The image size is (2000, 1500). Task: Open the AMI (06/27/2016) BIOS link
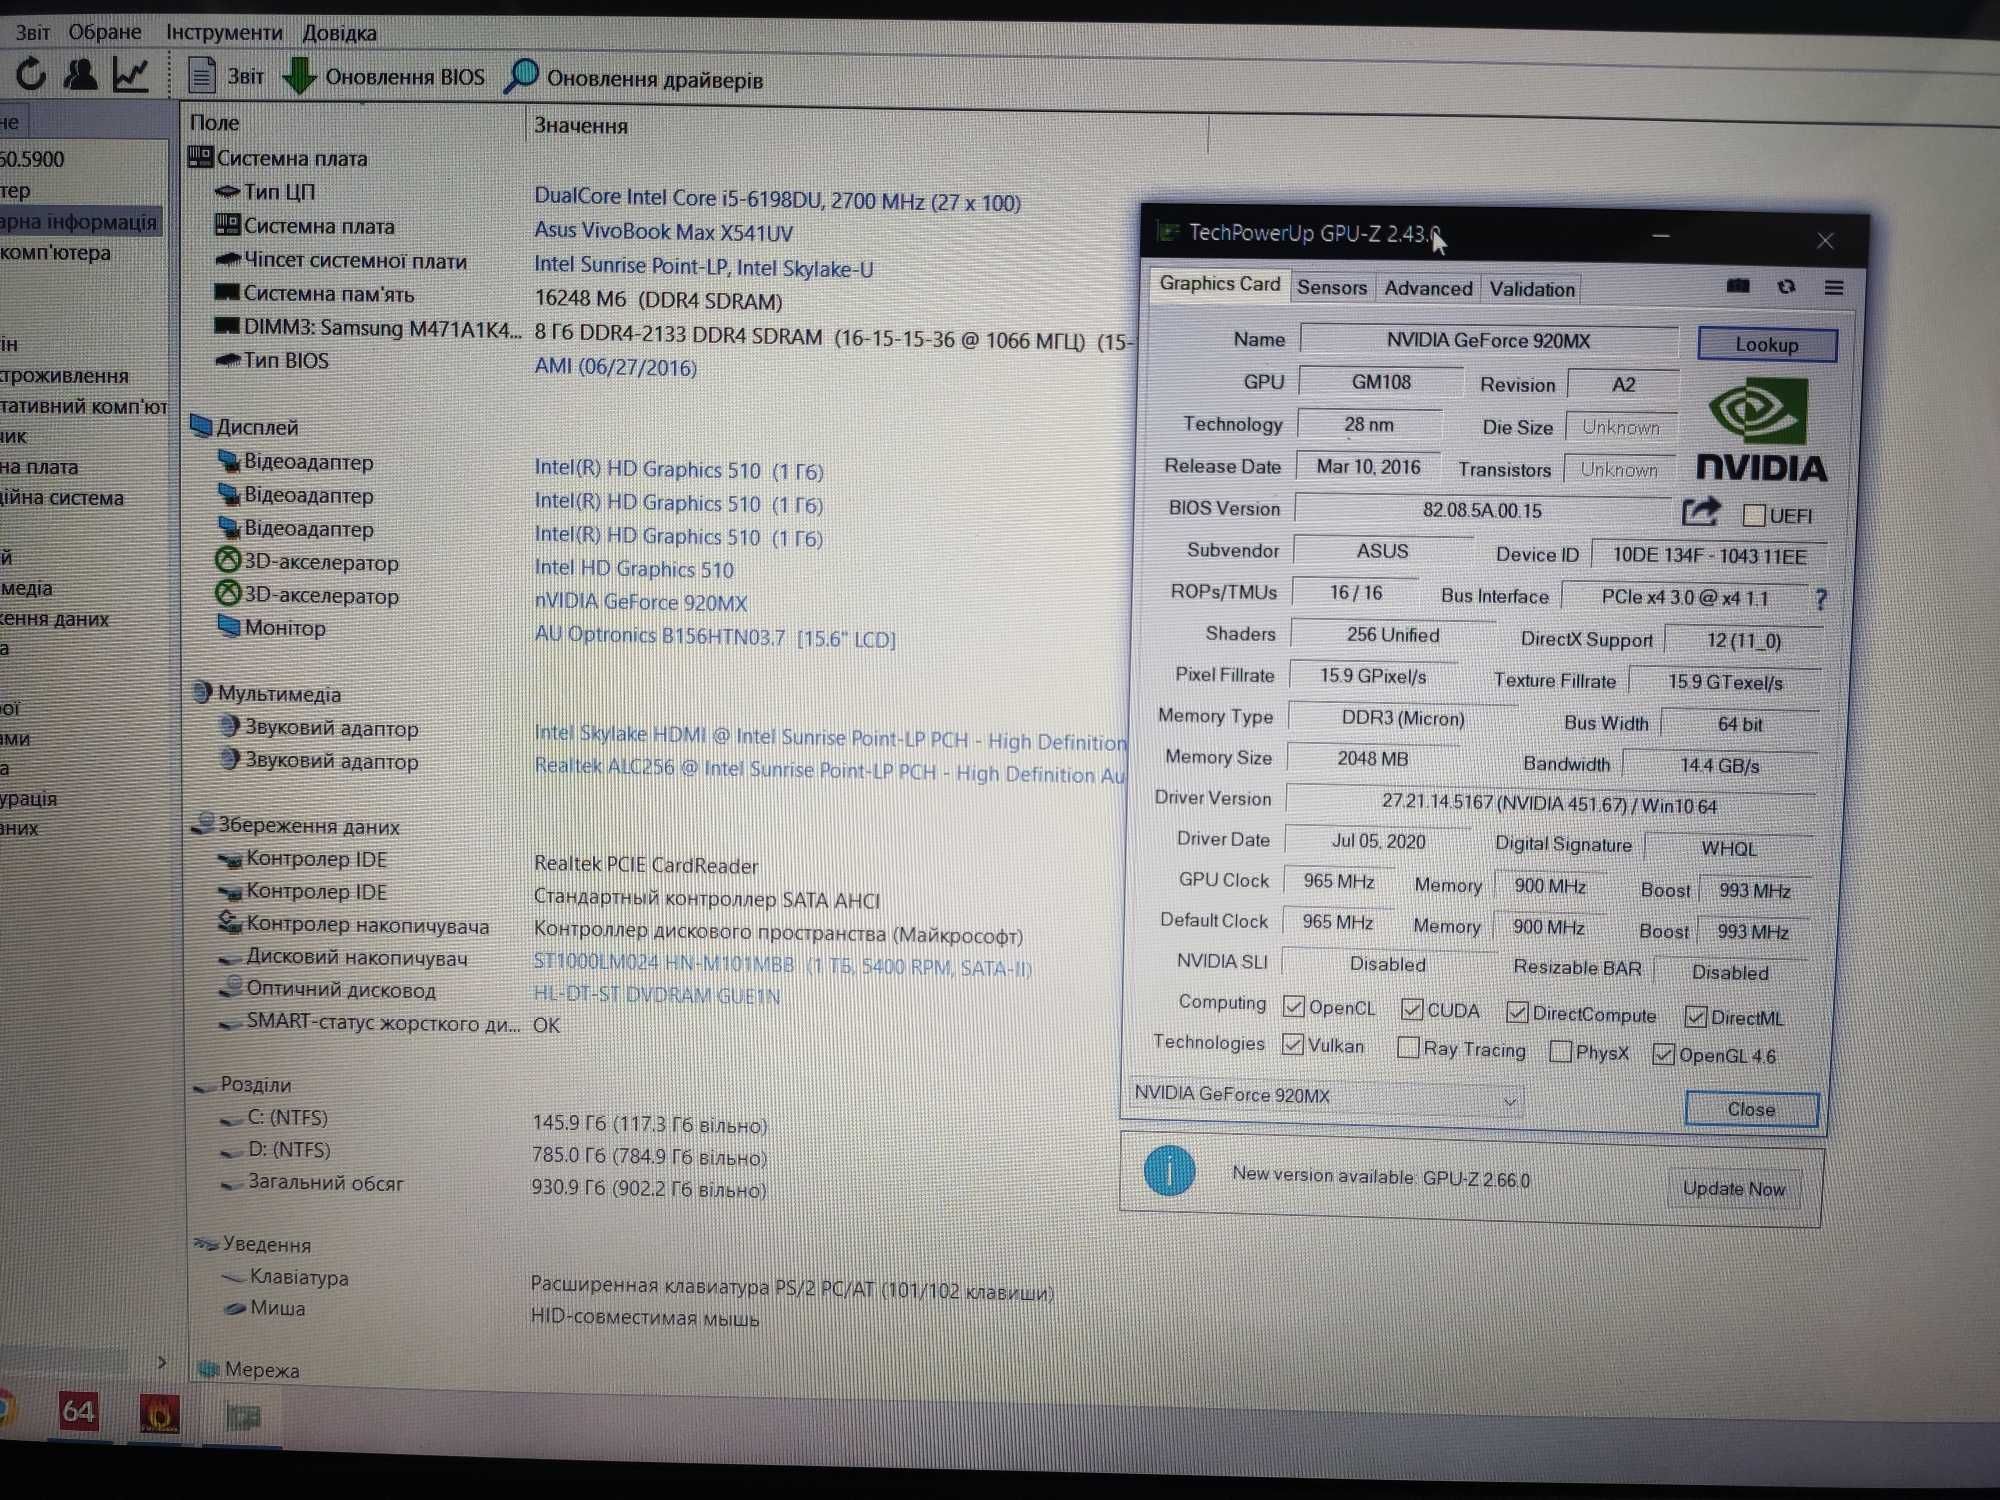pos(615,366)
